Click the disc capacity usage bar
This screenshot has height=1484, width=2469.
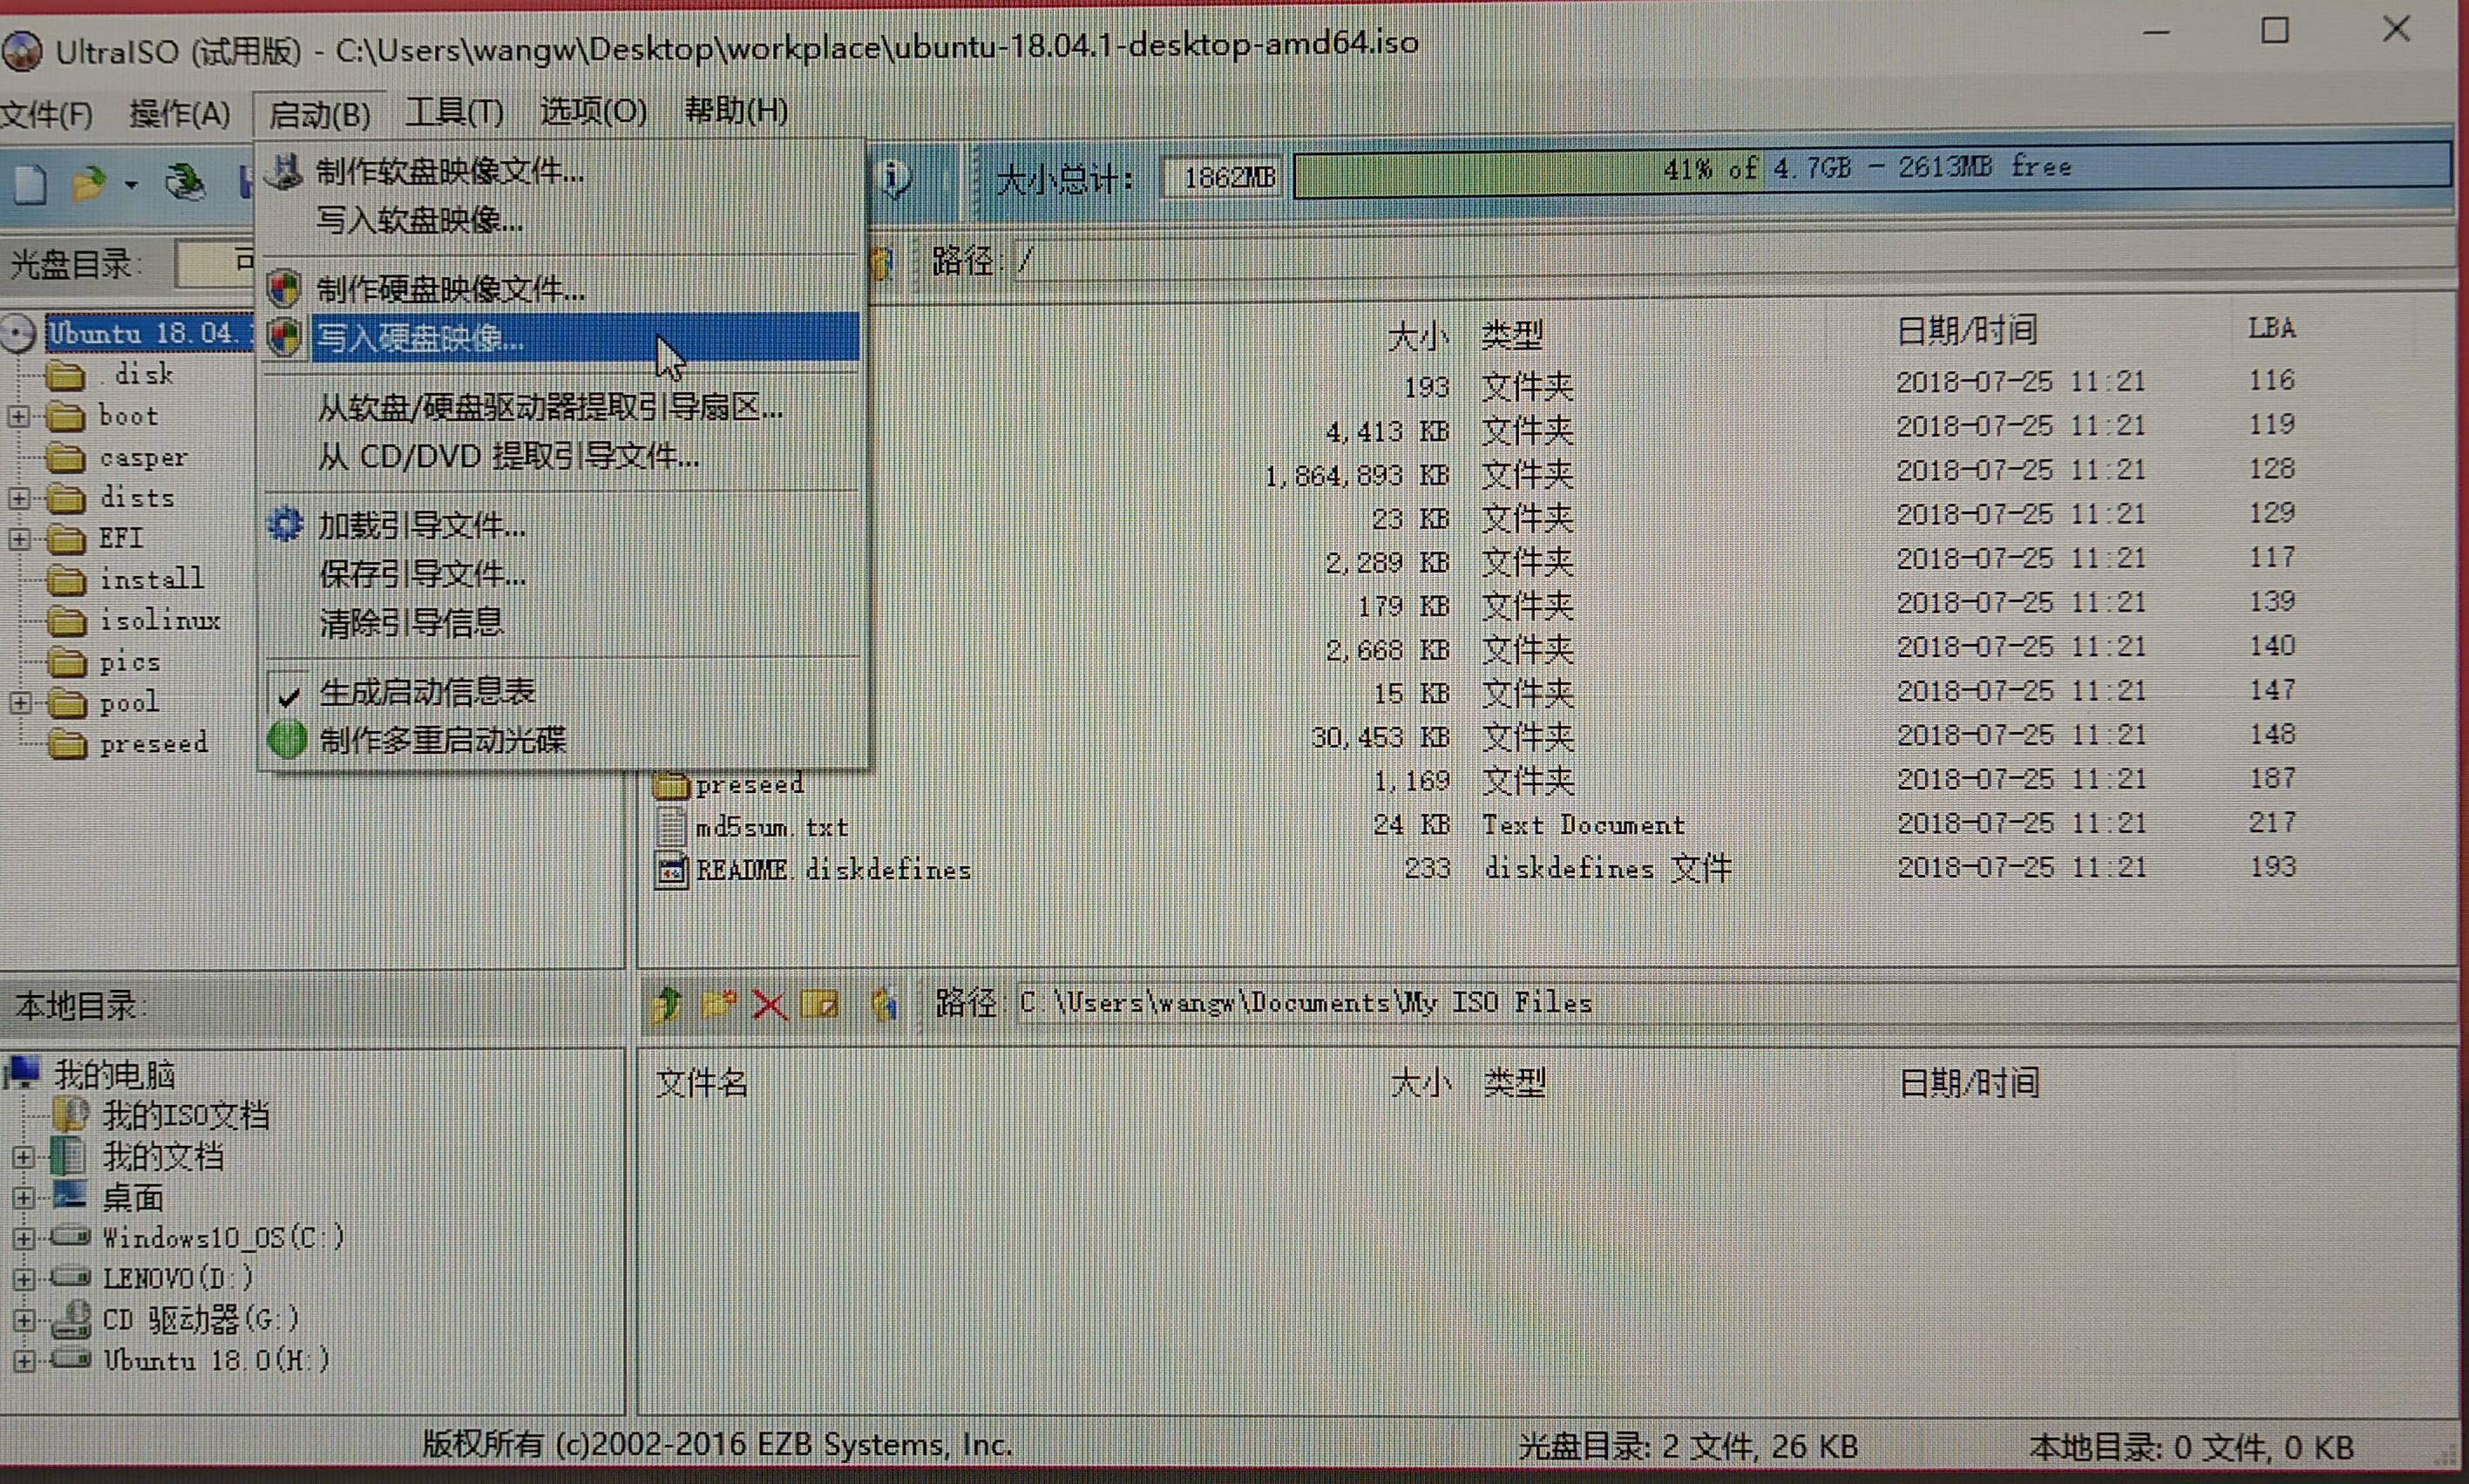1870,168
